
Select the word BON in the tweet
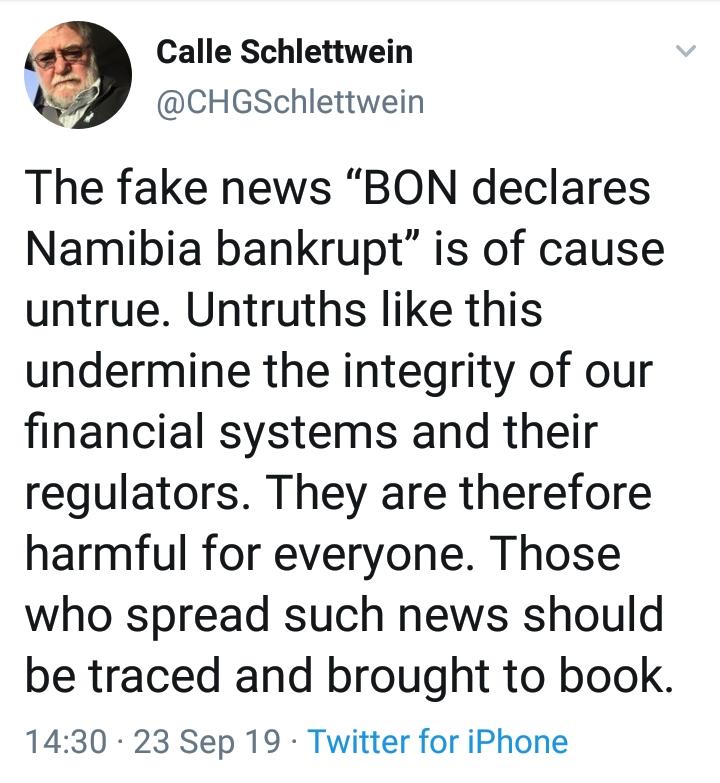[410, 188]
